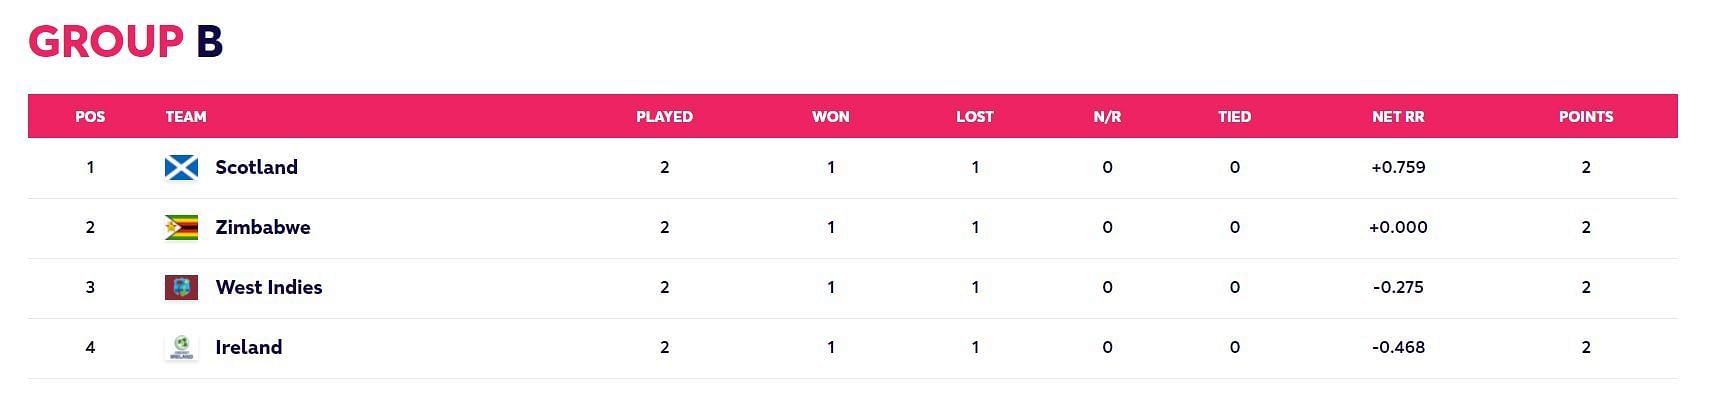Select Ireland's -0.468 net run rate
The width and height of the screenshot is (1732, 406).
1398,347
